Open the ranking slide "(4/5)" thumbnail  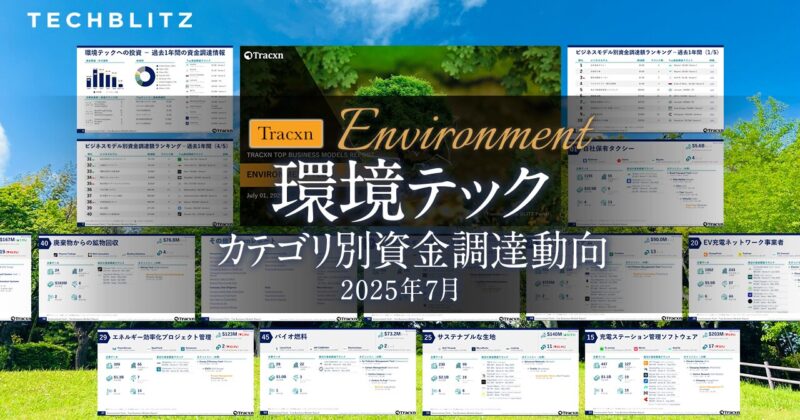tap(155, 183)
